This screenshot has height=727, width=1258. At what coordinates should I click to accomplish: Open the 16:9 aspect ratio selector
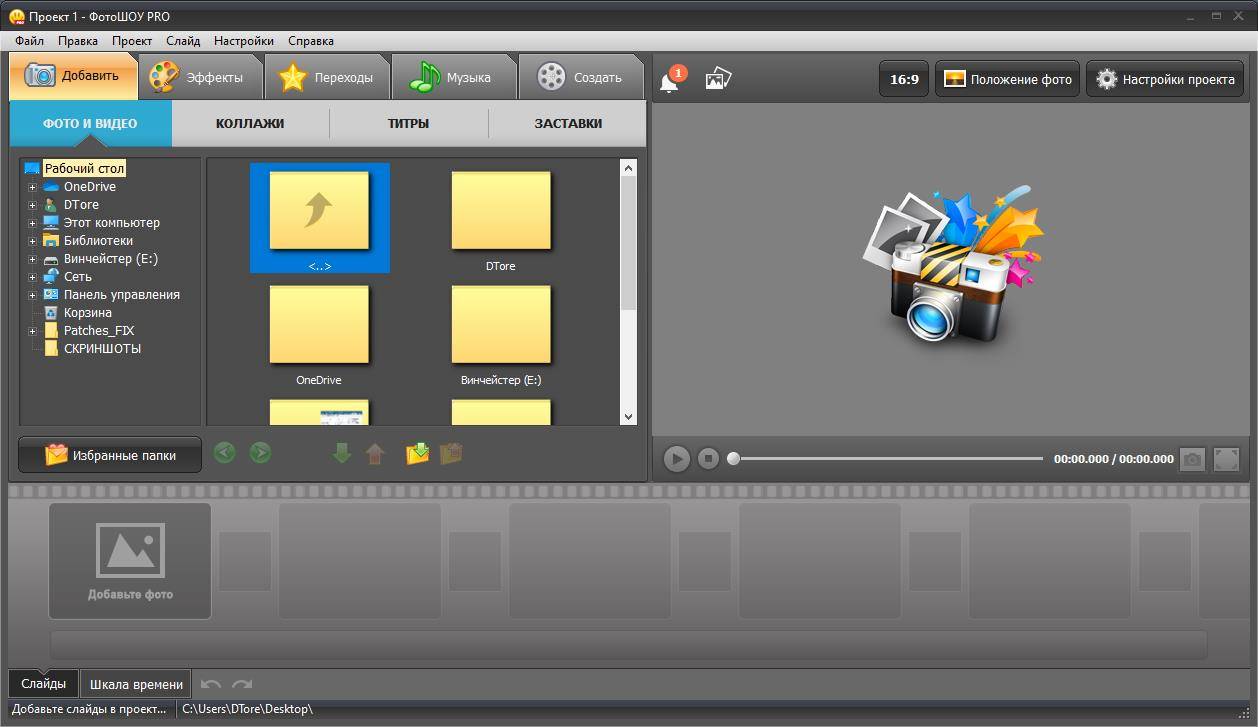(904, 79)
